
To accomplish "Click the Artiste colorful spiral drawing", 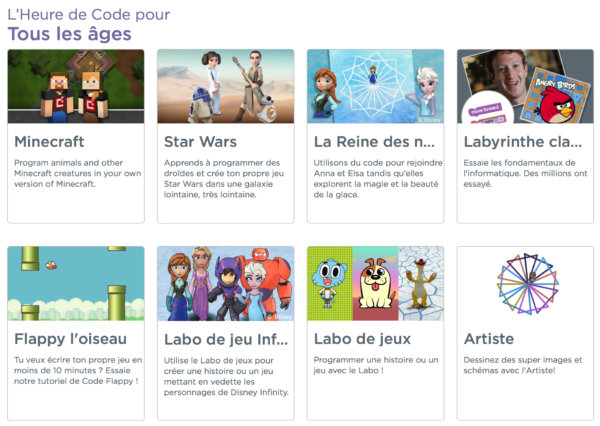I will [x=528, y=284].
